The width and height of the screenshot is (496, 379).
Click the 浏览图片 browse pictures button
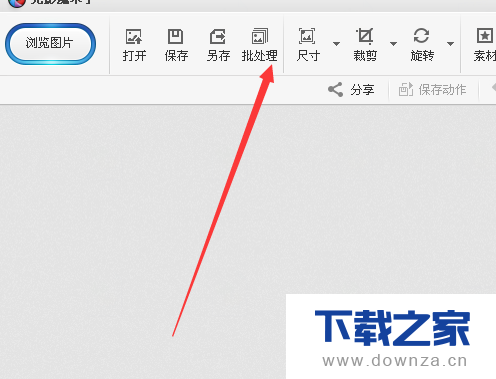pyautogui.click(x=50, y=43)
